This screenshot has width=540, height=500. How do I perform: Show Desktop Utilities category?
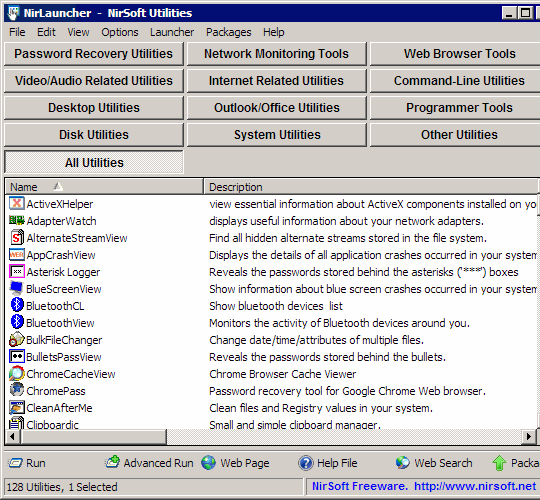coord(94,108)
